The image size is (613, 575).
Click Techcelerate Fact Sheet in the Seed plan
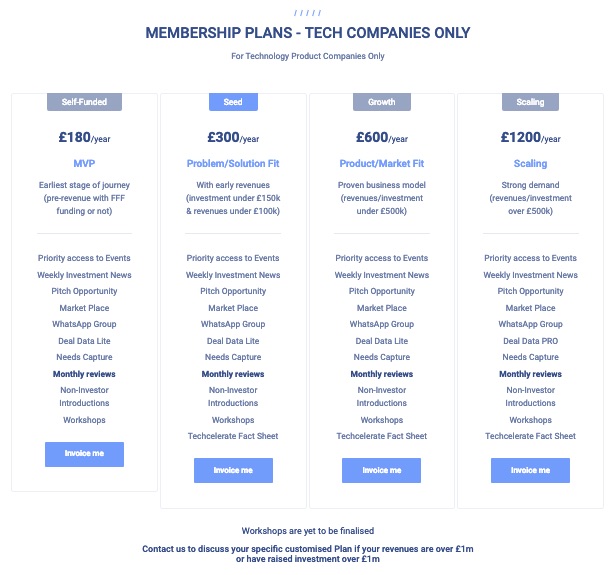click(x=233, y=436)
